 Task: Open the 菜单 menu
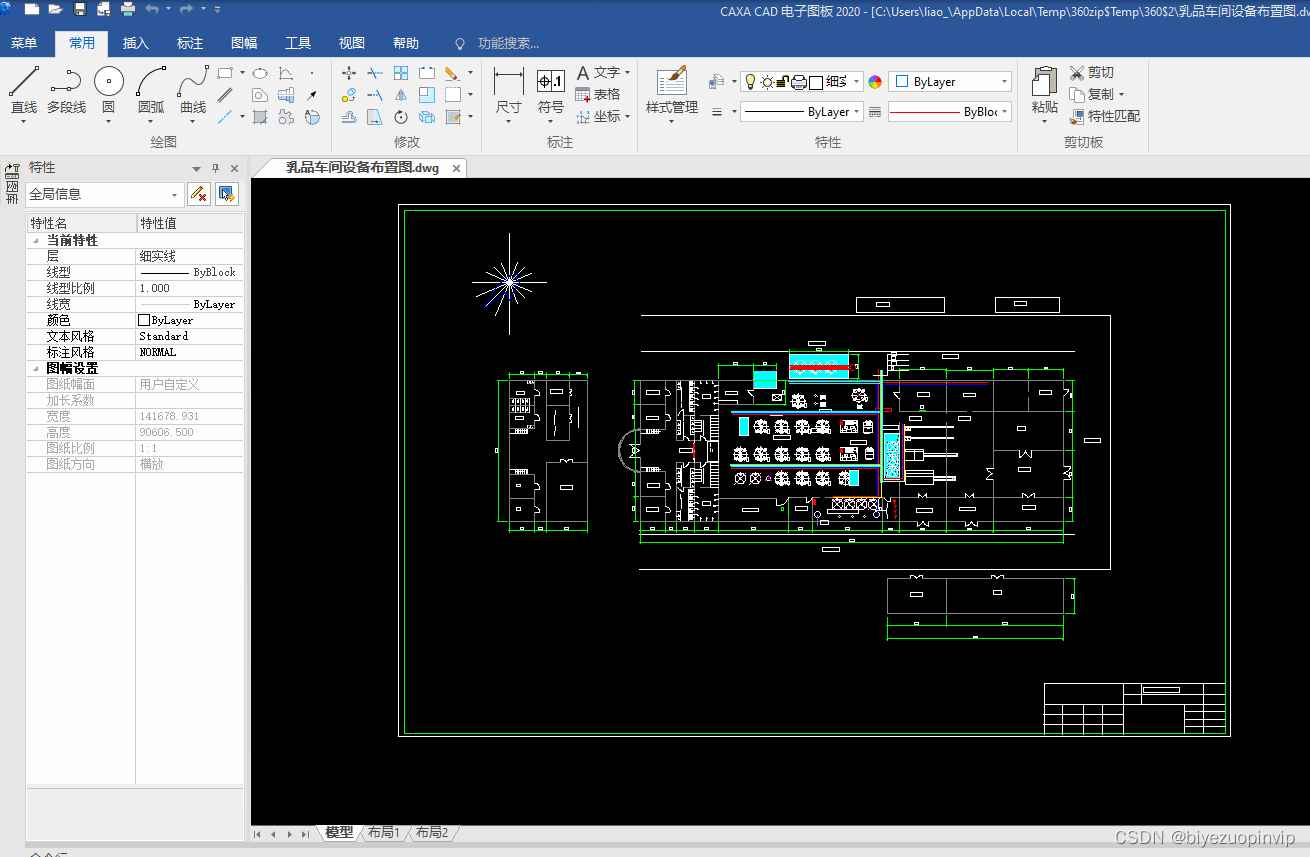24,43
